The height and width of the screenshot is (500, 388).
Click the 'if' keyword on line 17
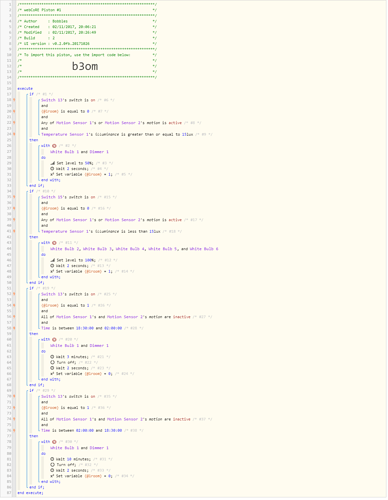pos(31,94)
